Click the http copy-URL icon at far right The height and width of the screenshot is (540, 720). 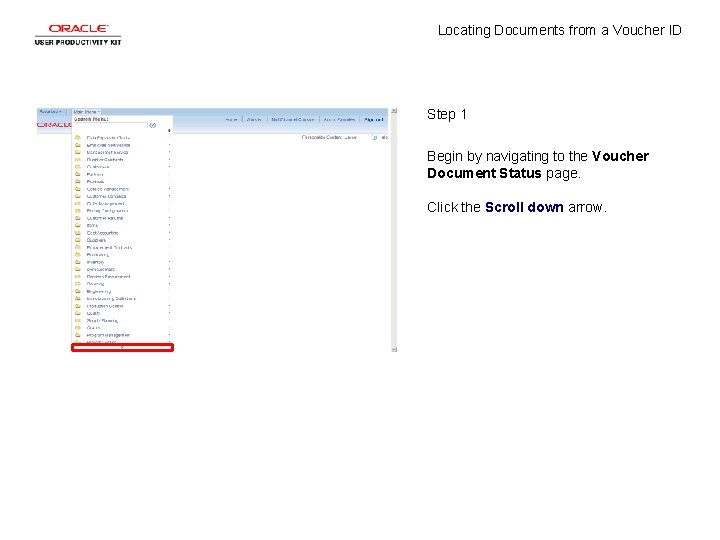click(384, 137)
